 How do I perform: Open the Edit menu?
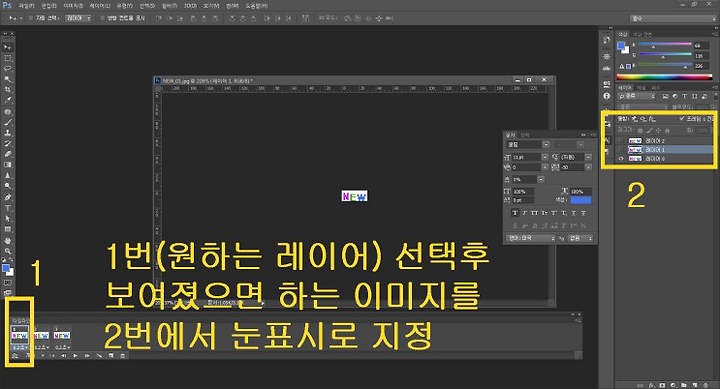pos(48,6)
